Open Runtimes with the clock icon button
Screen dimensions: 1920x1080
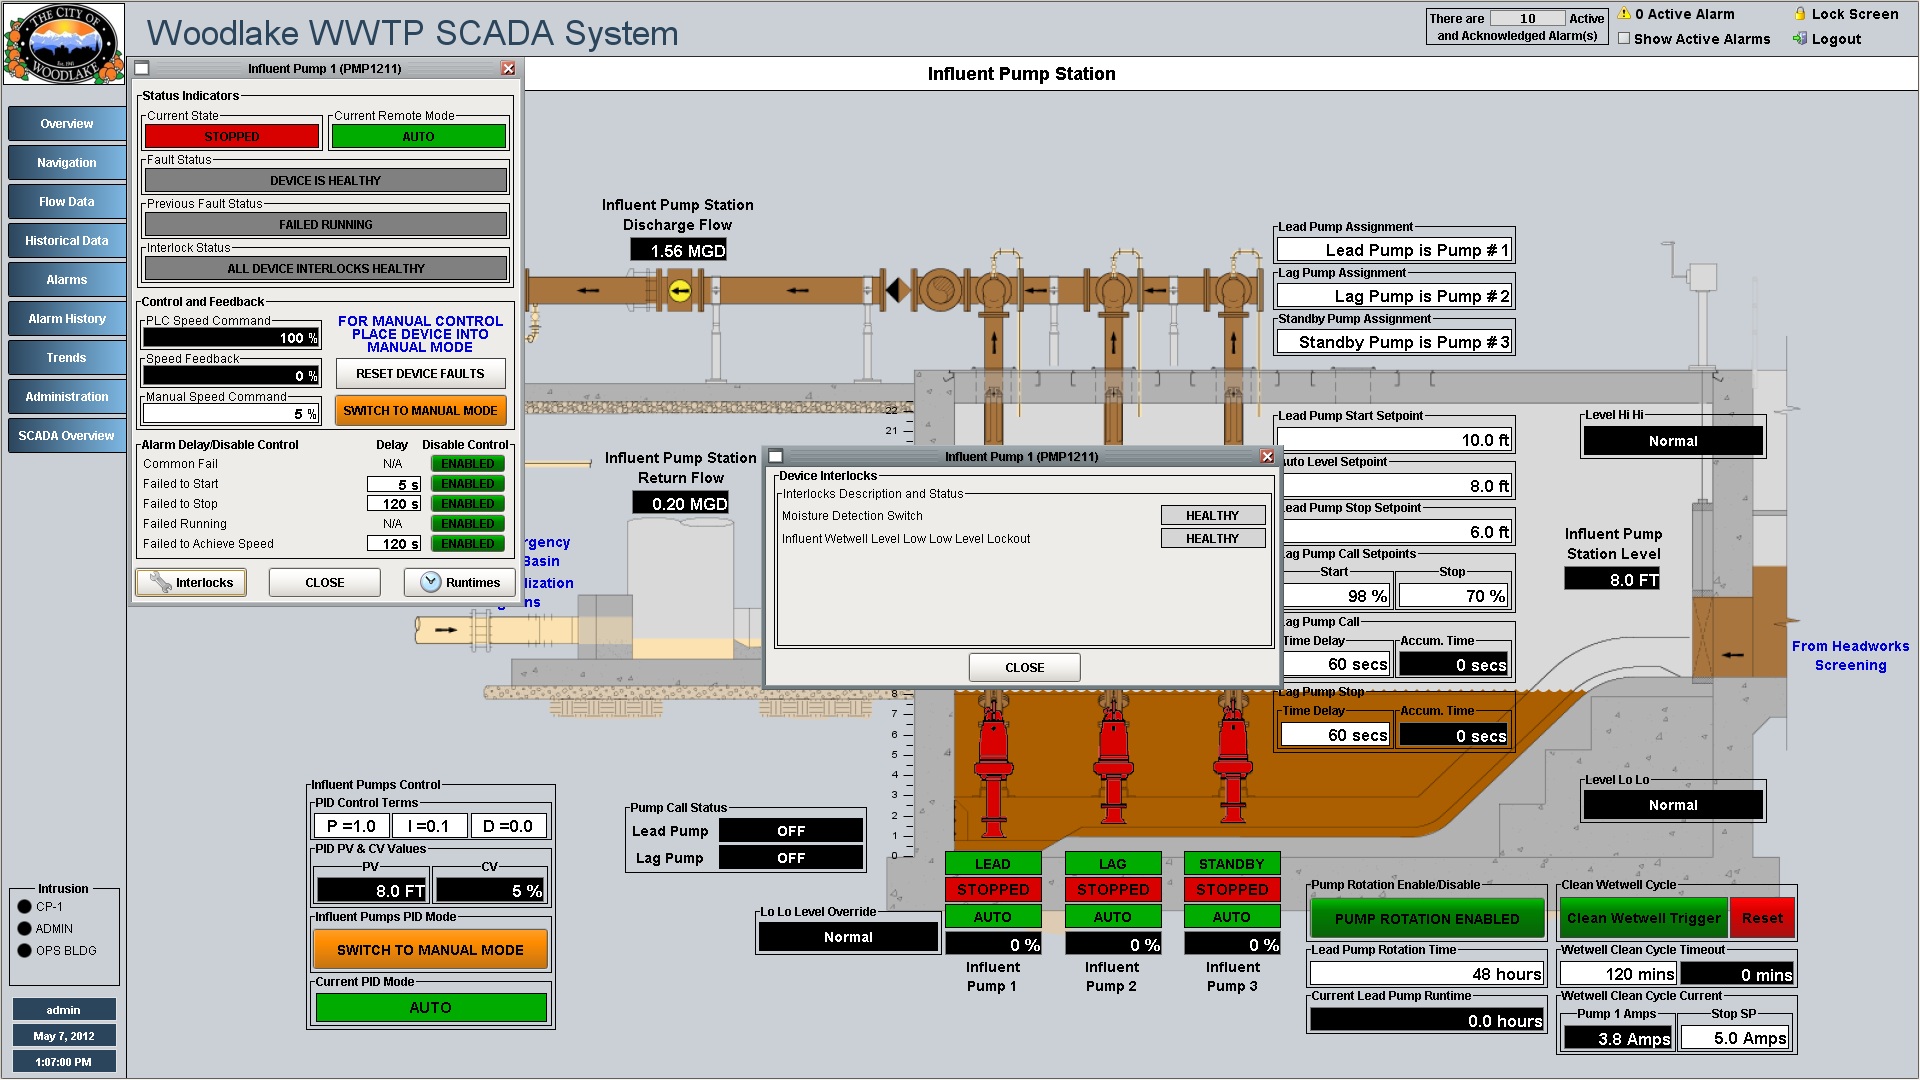460,582
